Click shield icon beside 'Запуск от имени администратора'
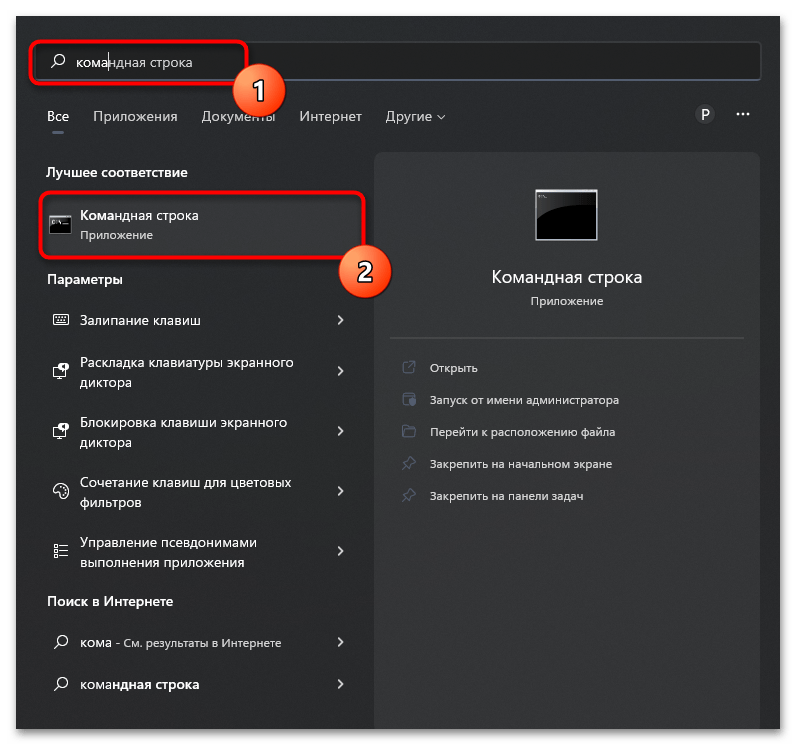796x745 pixels. [409, 399]
